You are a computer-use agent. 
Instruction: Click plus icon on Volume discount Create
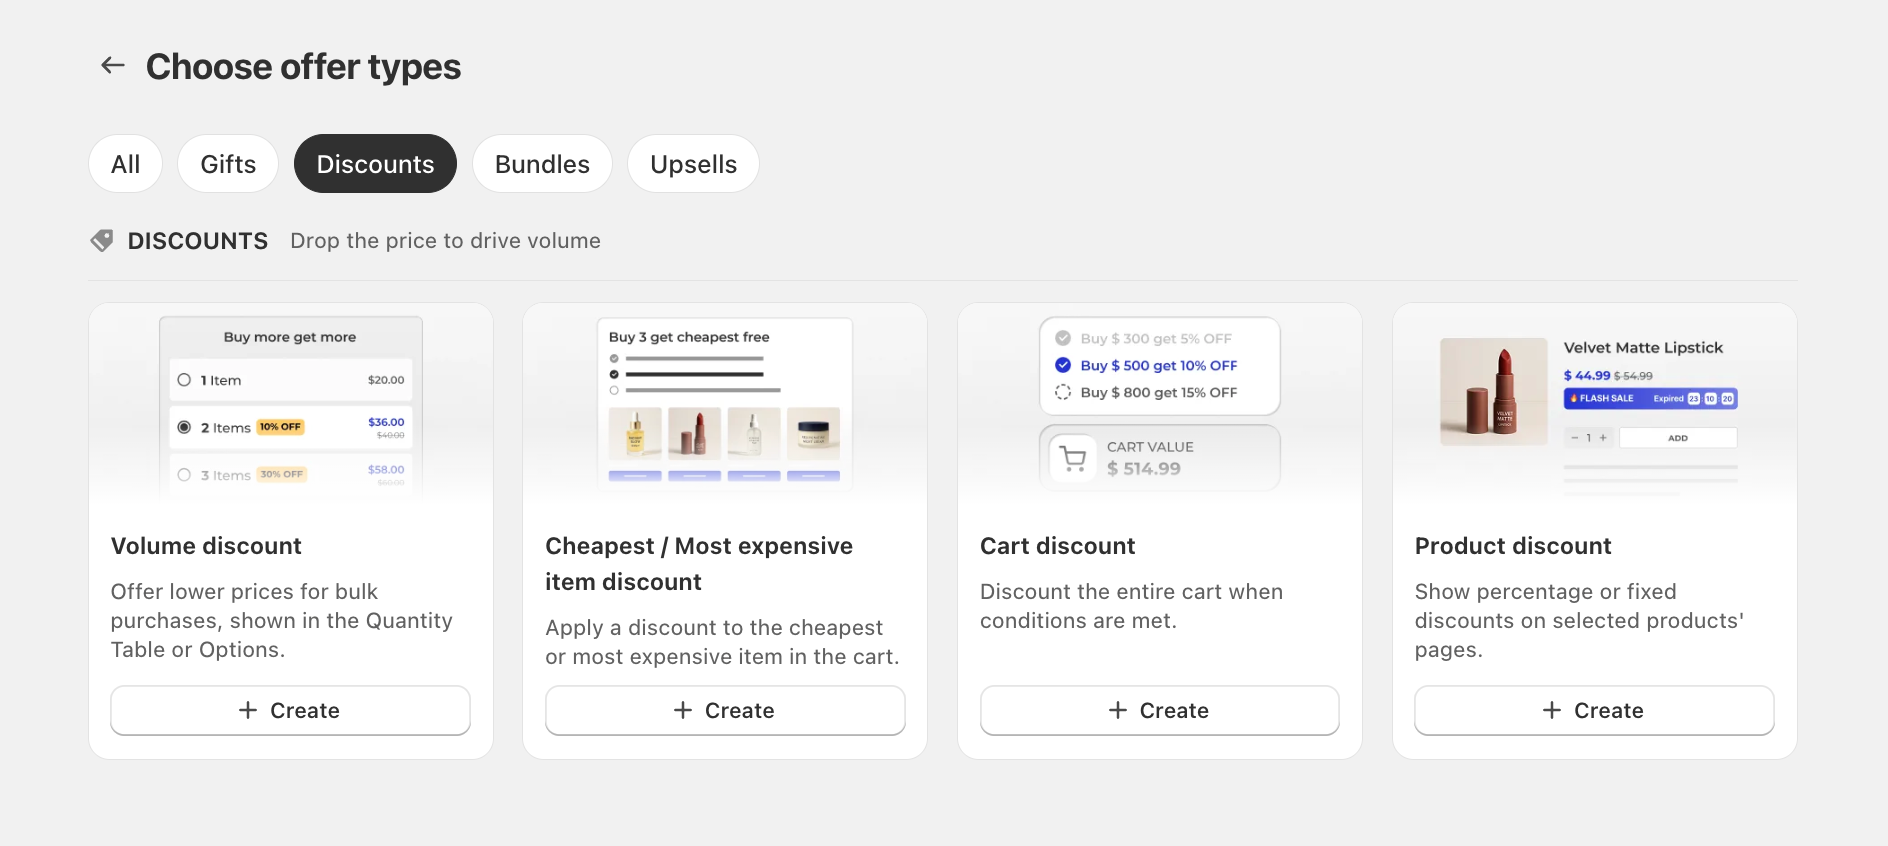pyautogui.click(x=248, y=710)
